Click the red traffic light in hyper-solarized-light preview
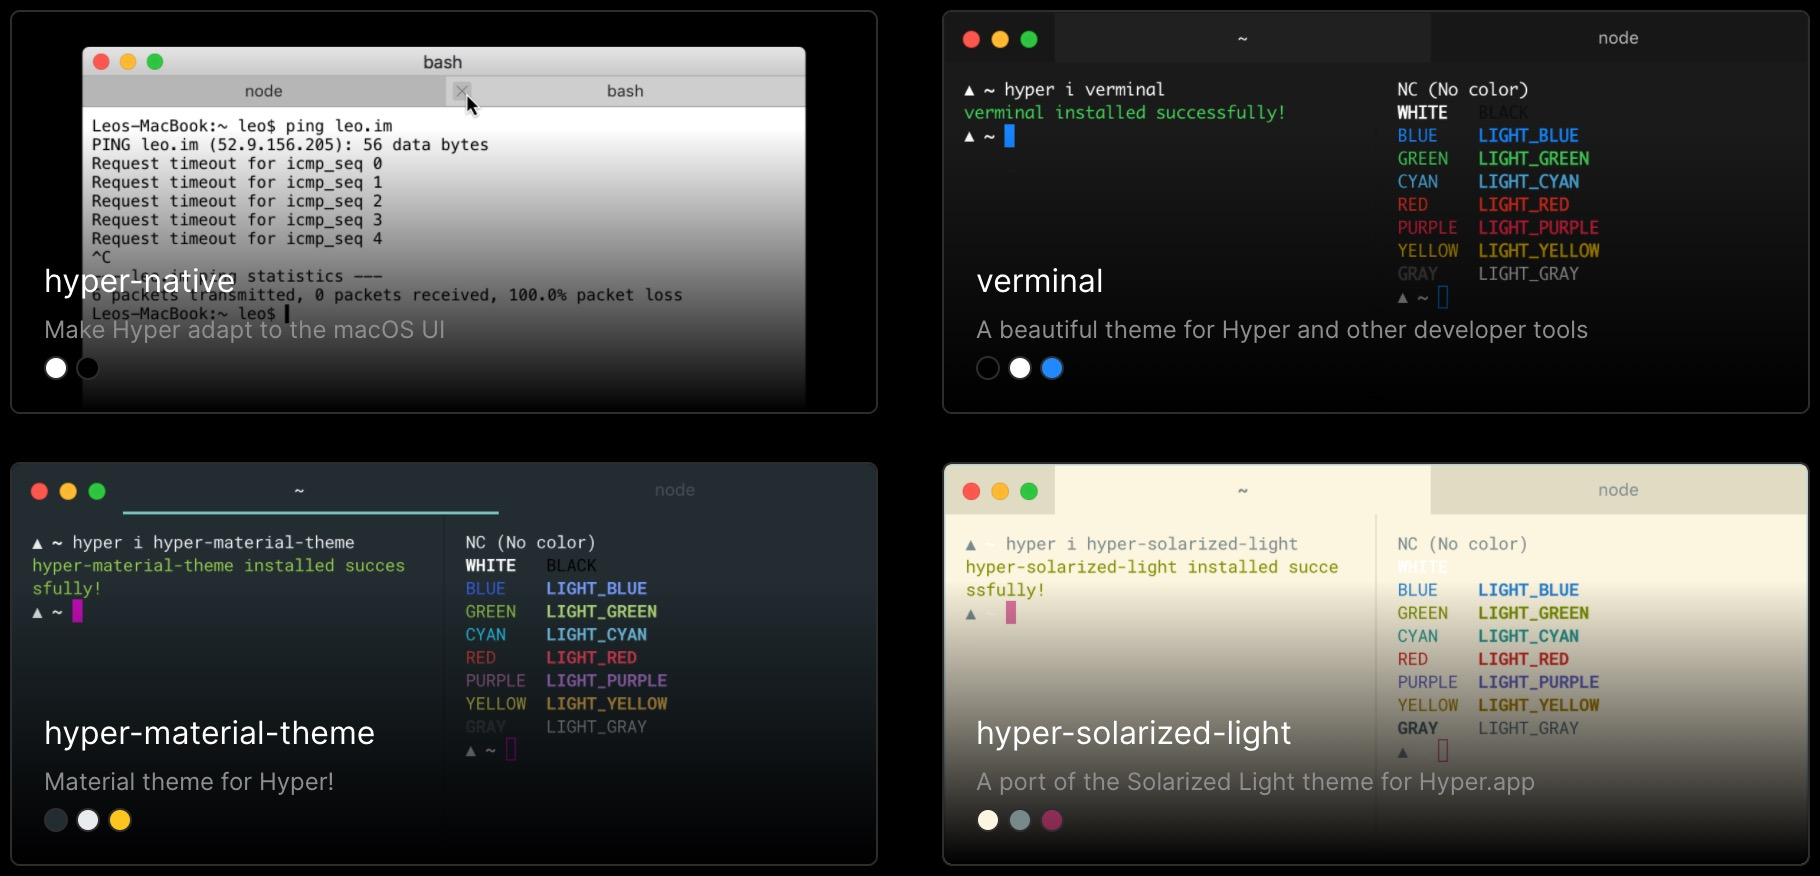 [x=971, y=491]
